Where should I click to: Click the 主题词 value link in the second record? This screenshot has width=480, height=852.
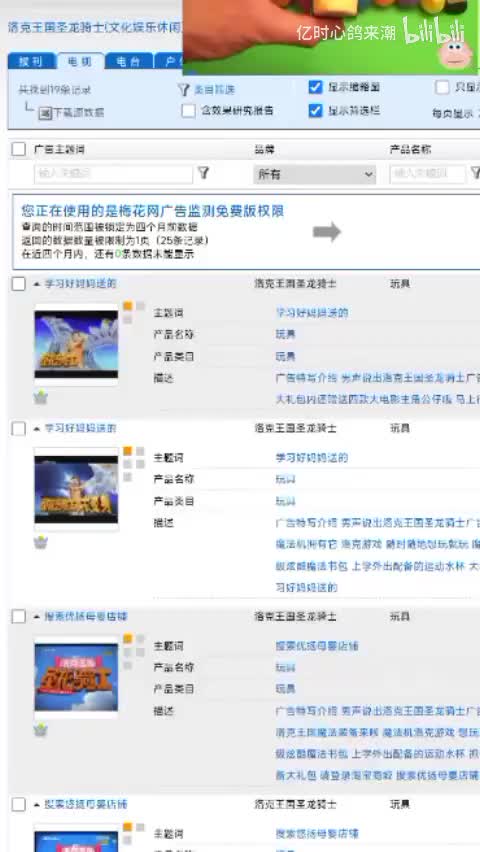pos(311,458)
